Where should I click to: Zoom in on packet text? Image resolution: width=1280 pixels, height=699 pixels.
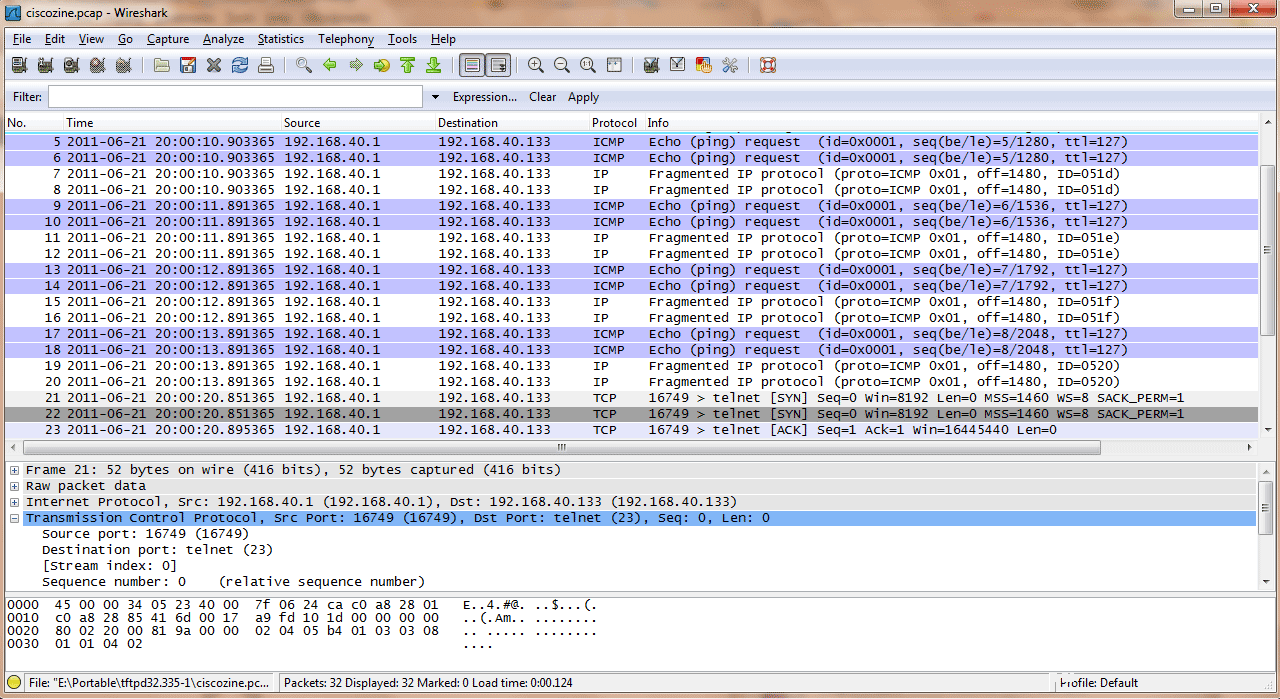point(536,65)
